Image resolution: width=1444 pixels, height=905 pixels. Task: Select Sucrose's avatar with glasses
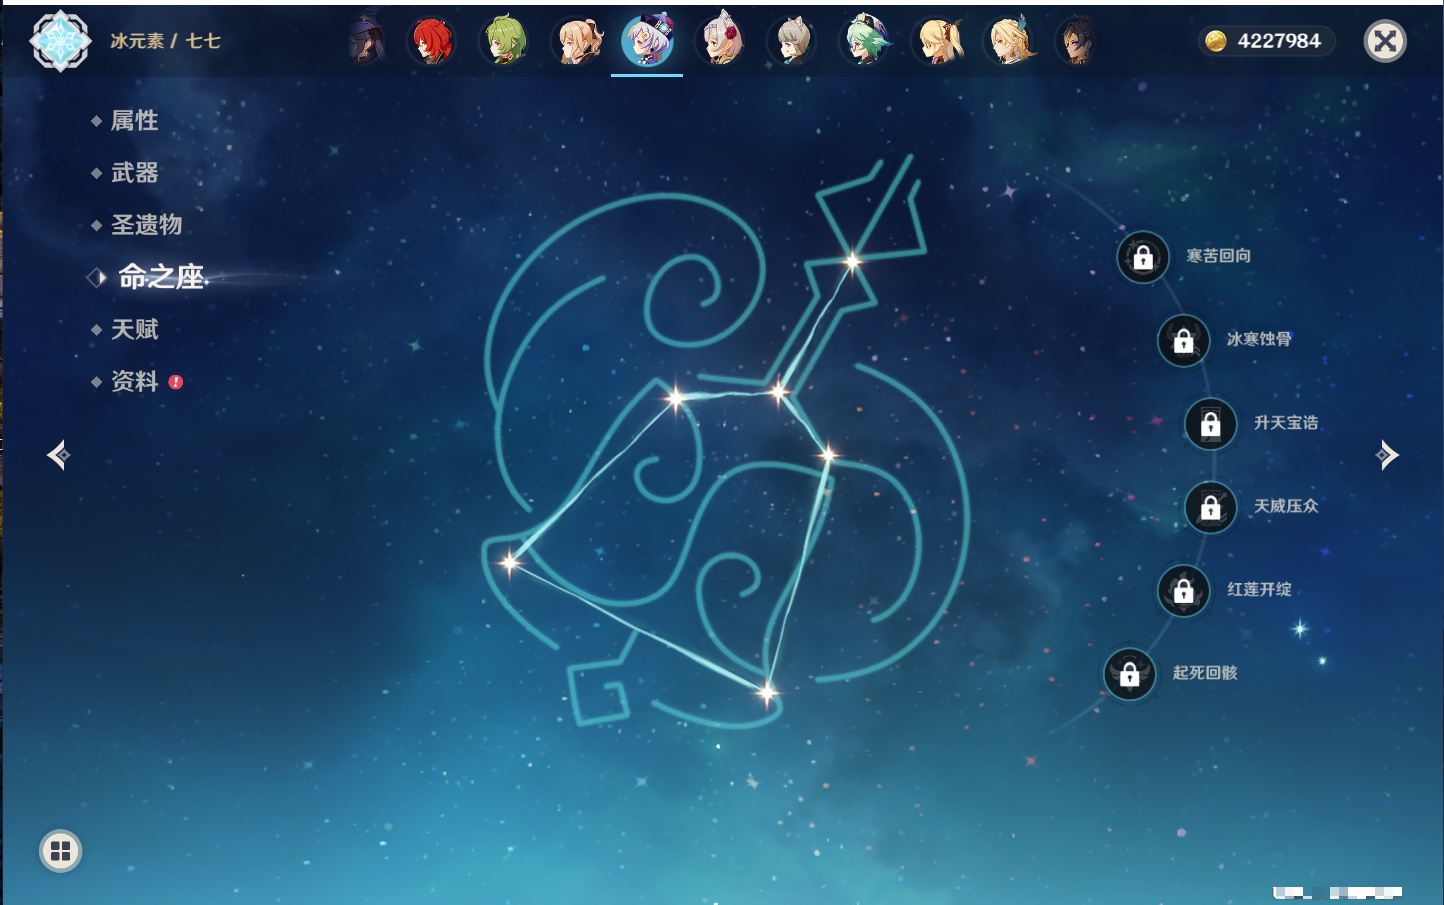click(865, 42)
